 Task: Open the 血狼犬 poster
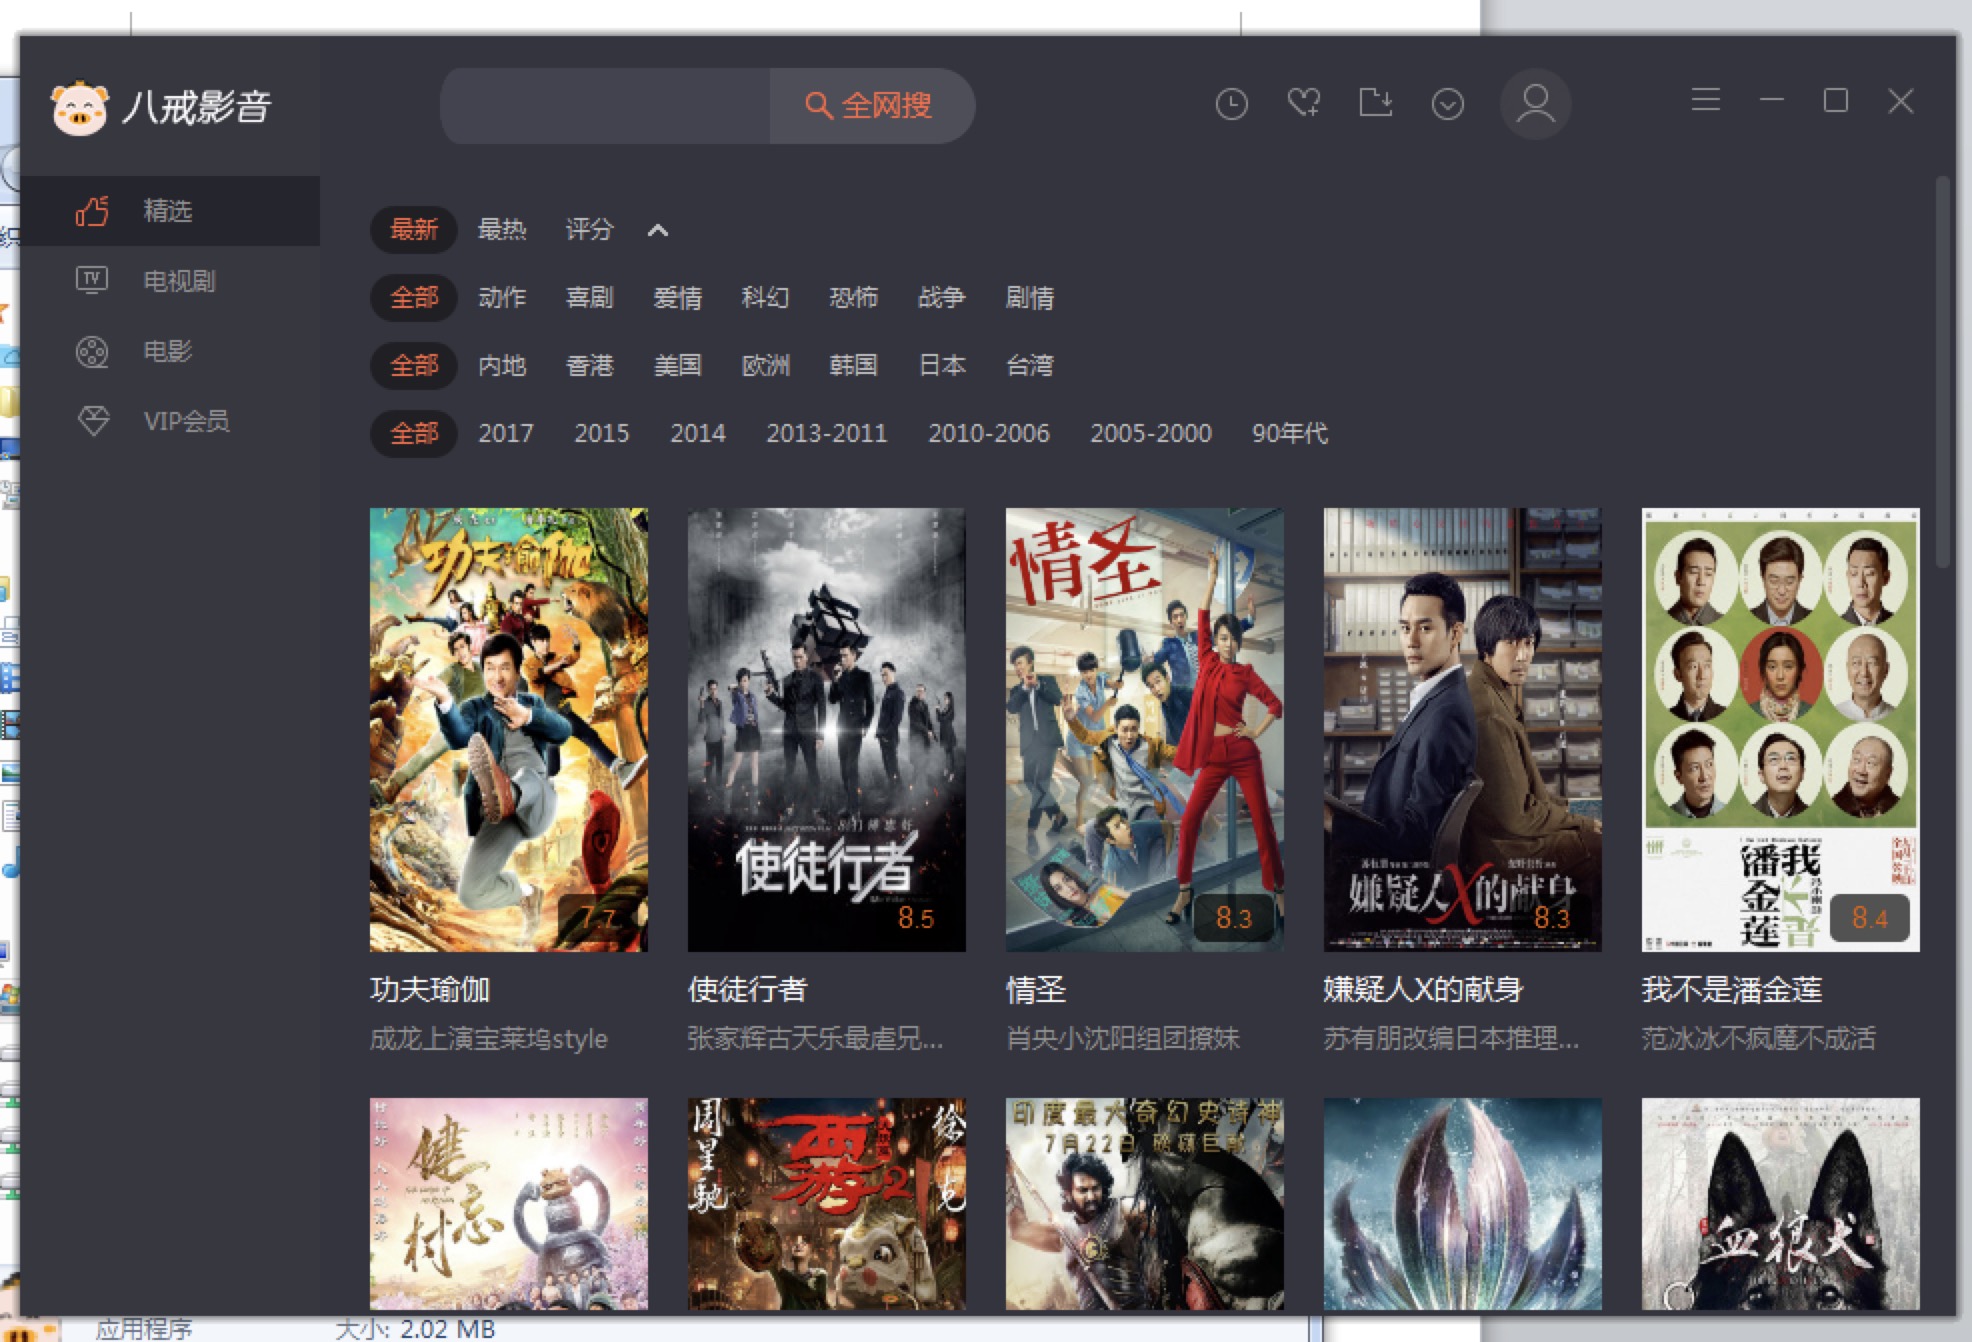click(1781, 1204)
